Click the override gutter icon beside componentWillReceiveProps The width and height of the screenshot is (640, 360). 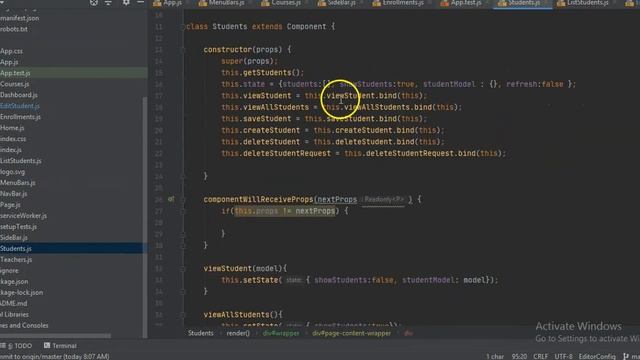[x=171, y=199]
